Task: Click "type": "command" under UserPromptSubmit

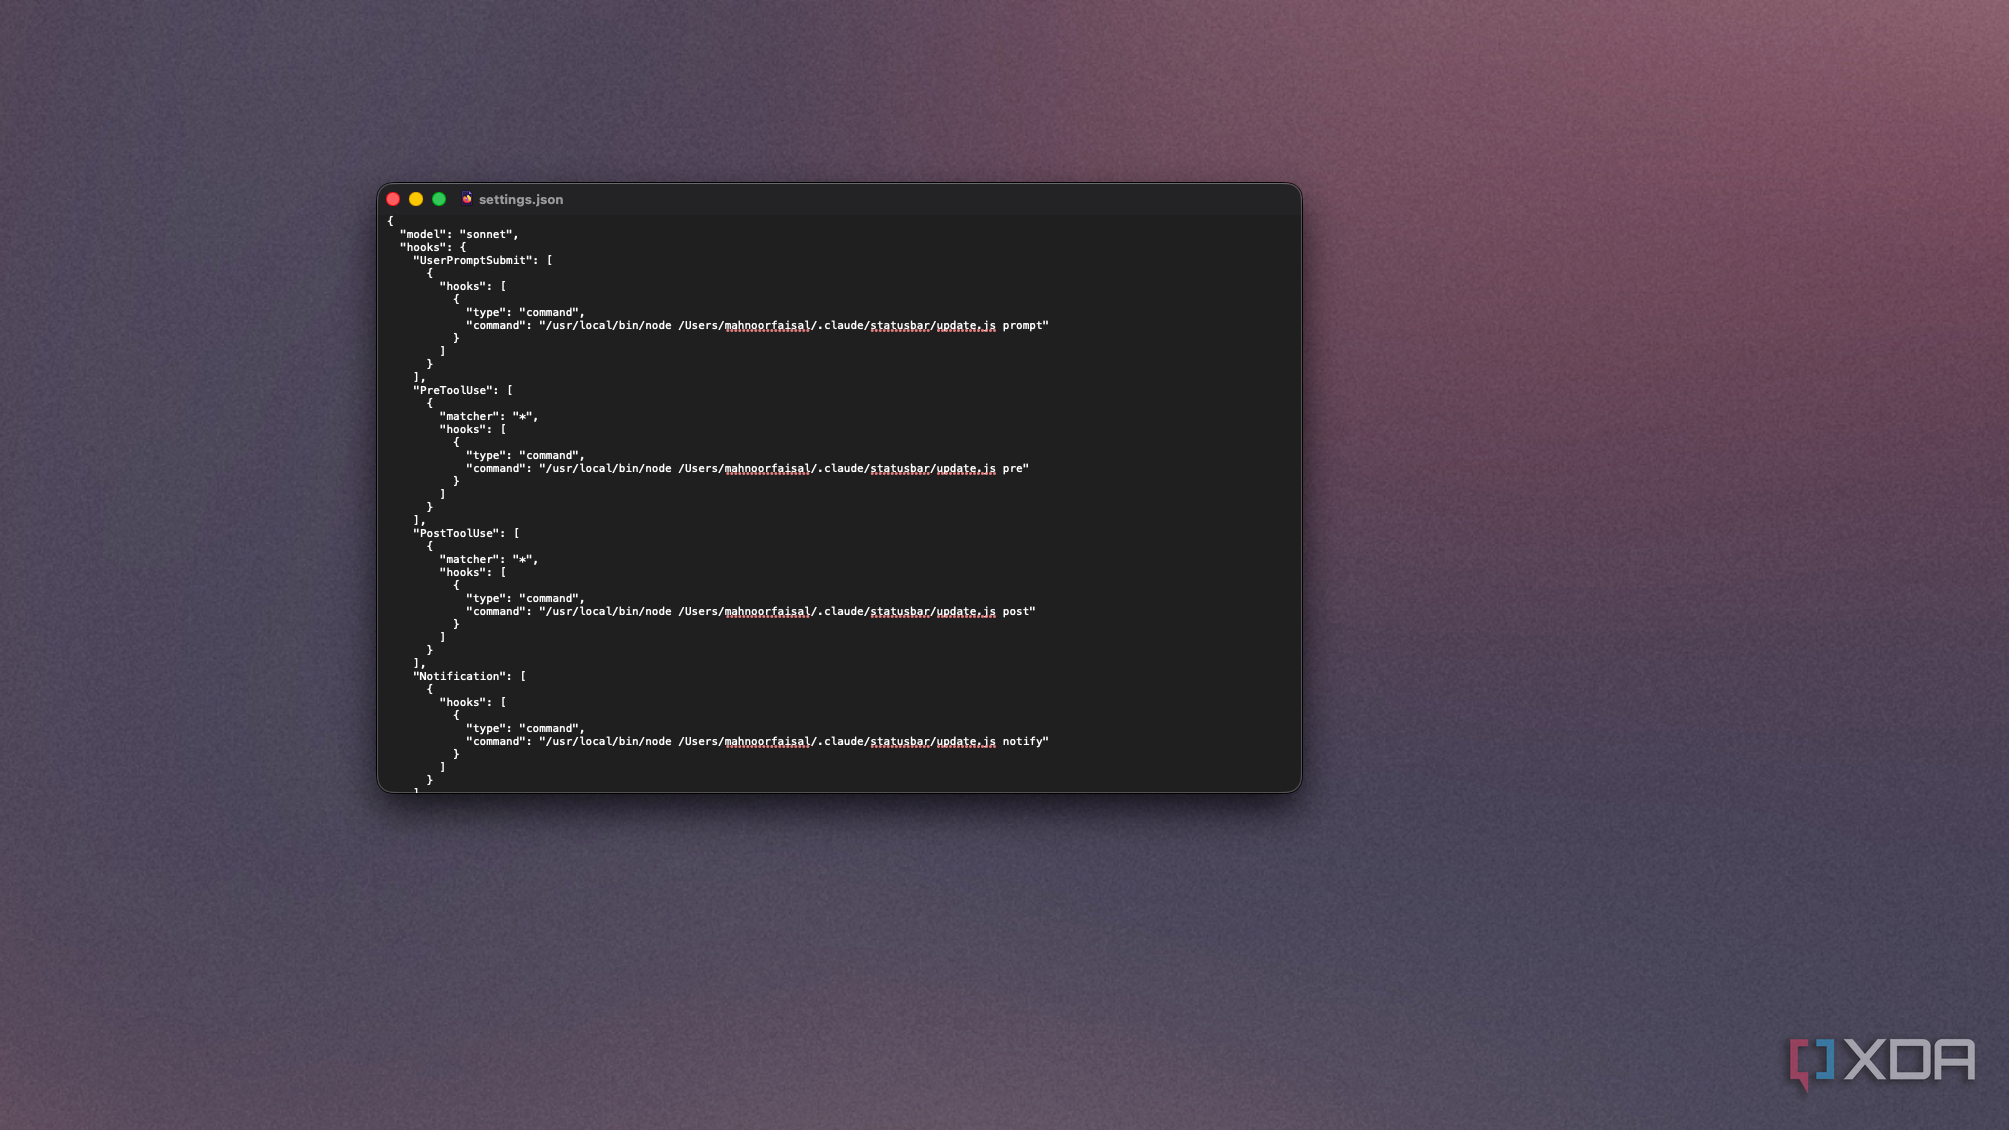Action: (525, 312)
